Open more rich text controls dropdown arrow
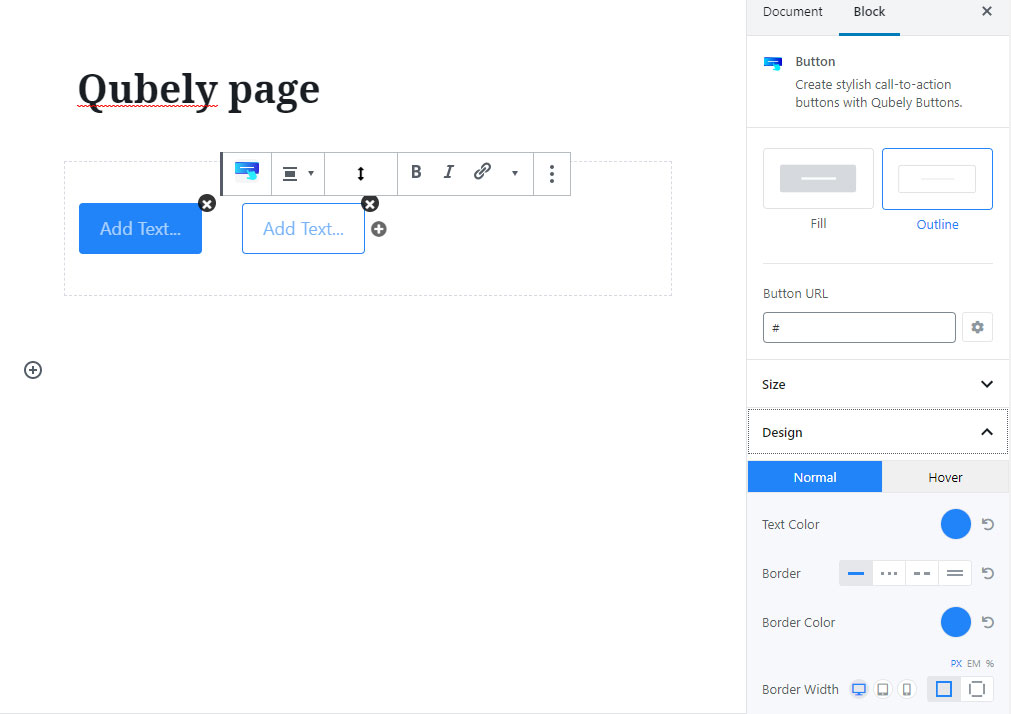 coord(515,173)
